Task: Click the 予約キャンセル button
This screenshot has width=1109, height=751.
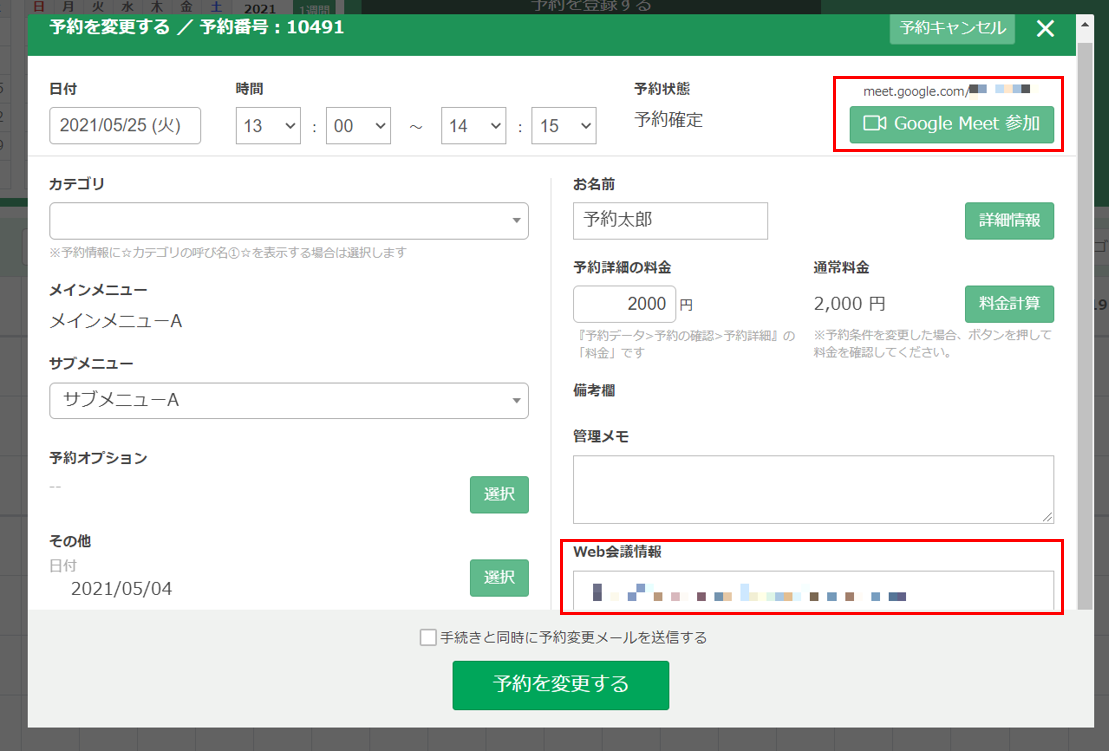Action: click(x=952, y=28)
